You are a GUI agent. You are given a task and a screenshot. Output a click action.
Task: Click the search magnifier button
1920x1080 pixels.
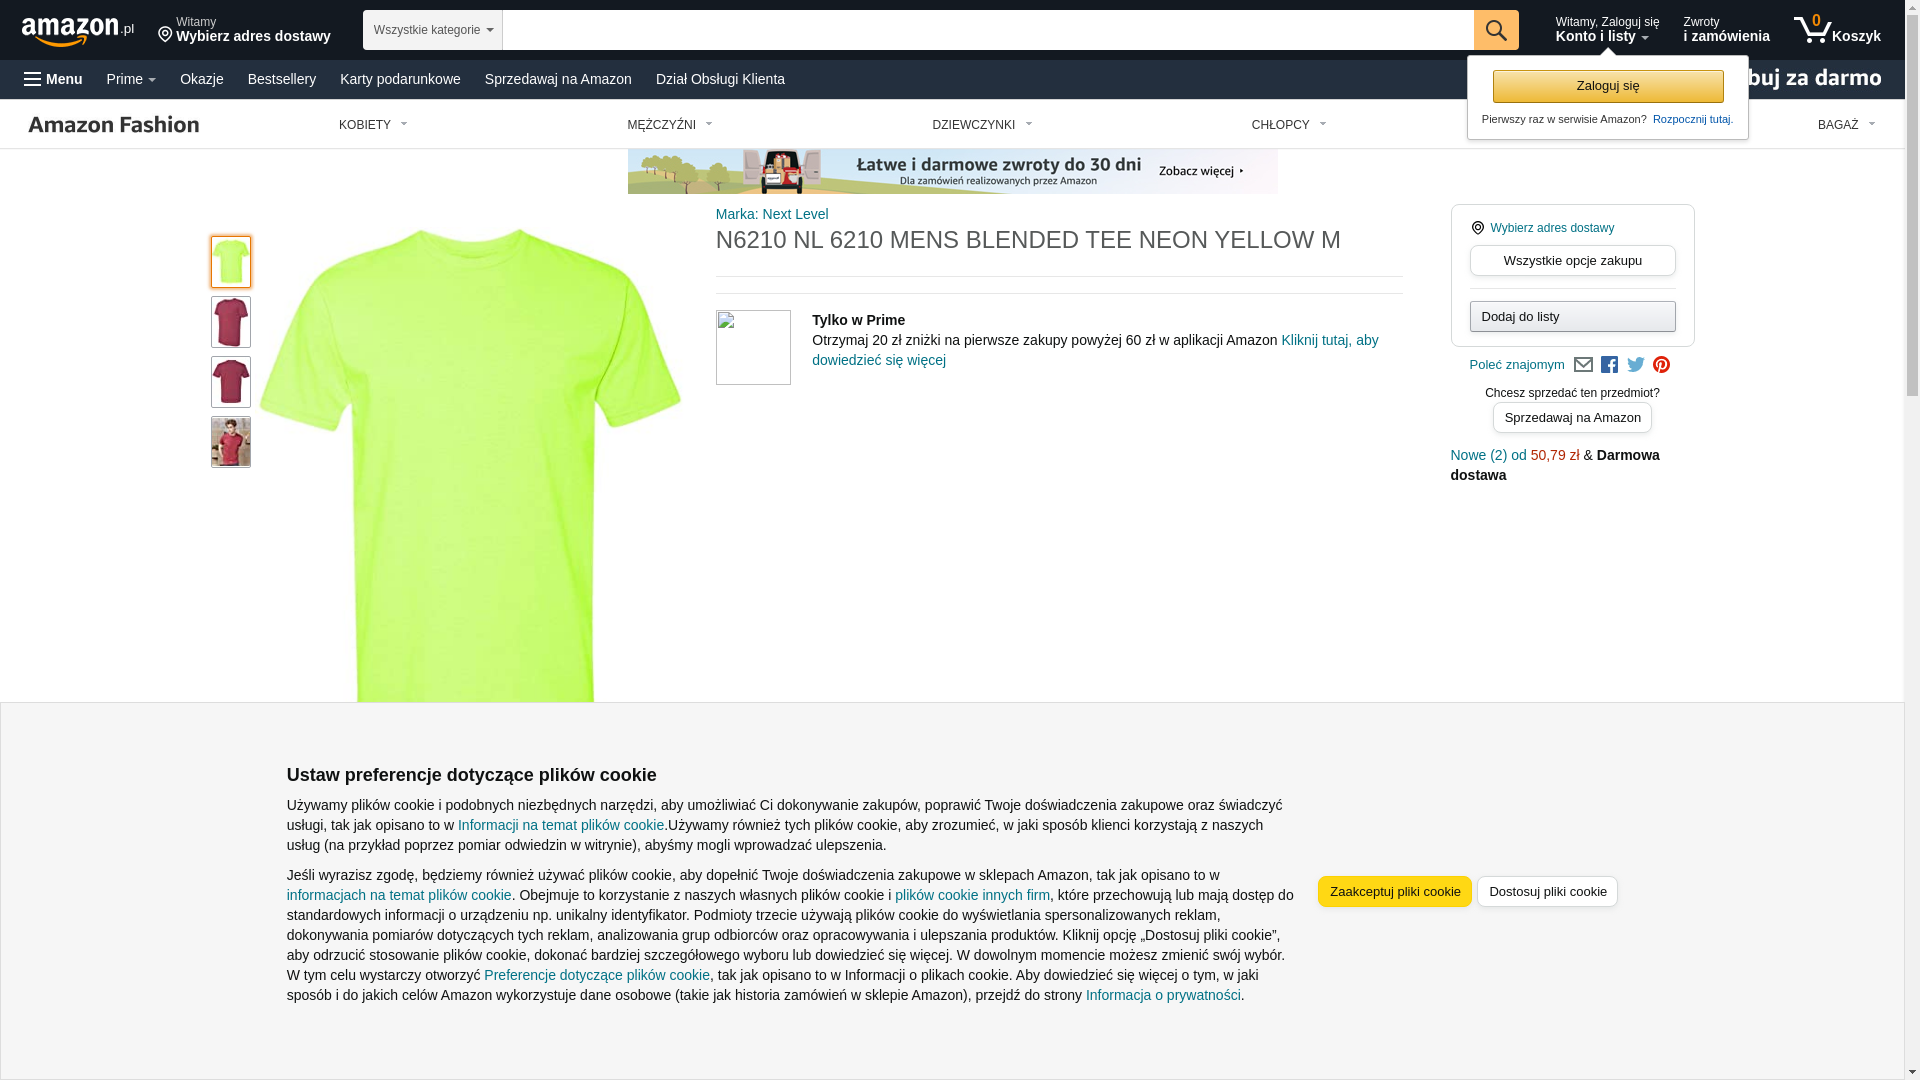(x=1496, y=30)
